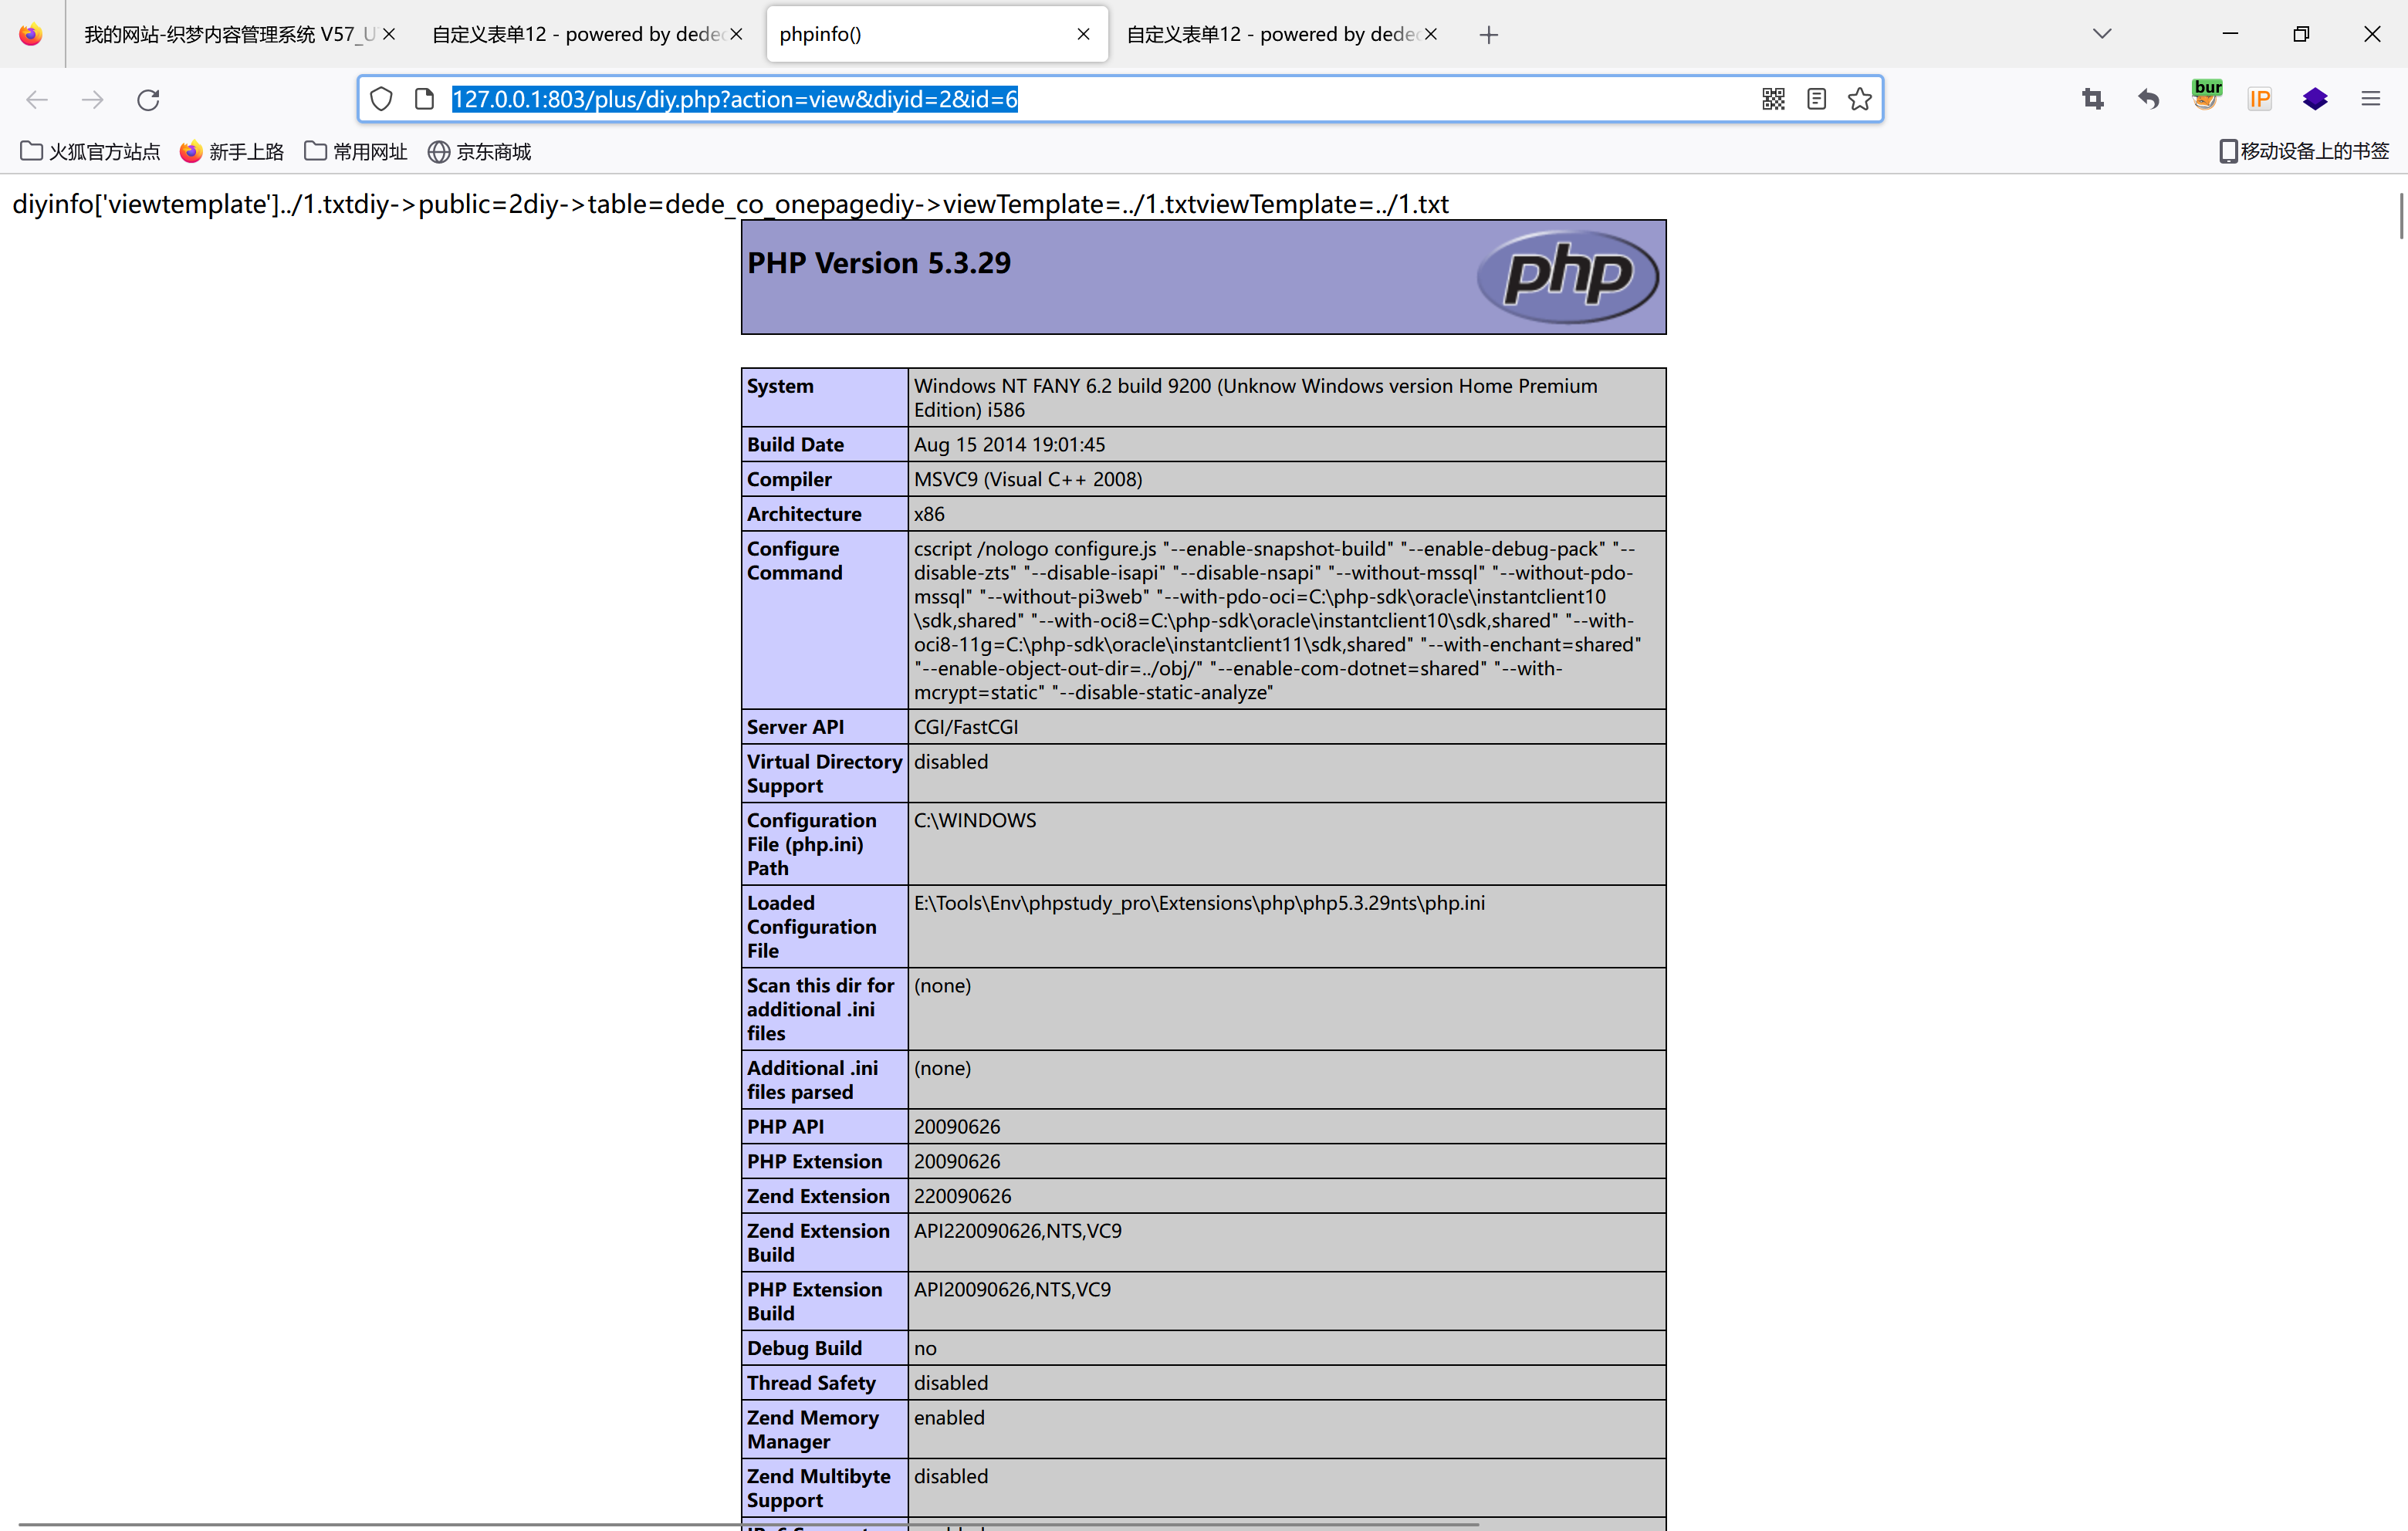This screenshot has height=1531, width=2408.
Task: Switch to 我的网站-织梦内容管理系统 tab
Action: 228,34
